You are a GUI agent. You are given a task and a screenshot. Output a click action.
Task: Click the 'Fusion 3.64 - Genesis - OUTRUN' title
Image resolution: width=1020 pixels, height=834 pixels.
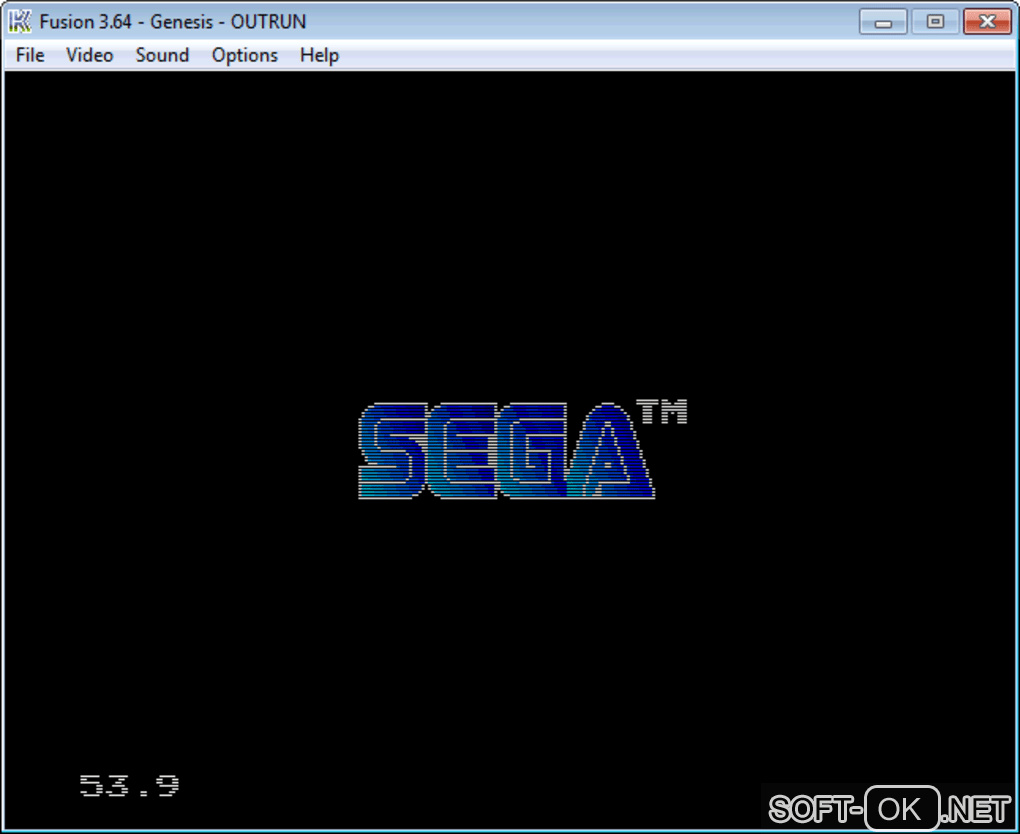[x=172, y=21]
